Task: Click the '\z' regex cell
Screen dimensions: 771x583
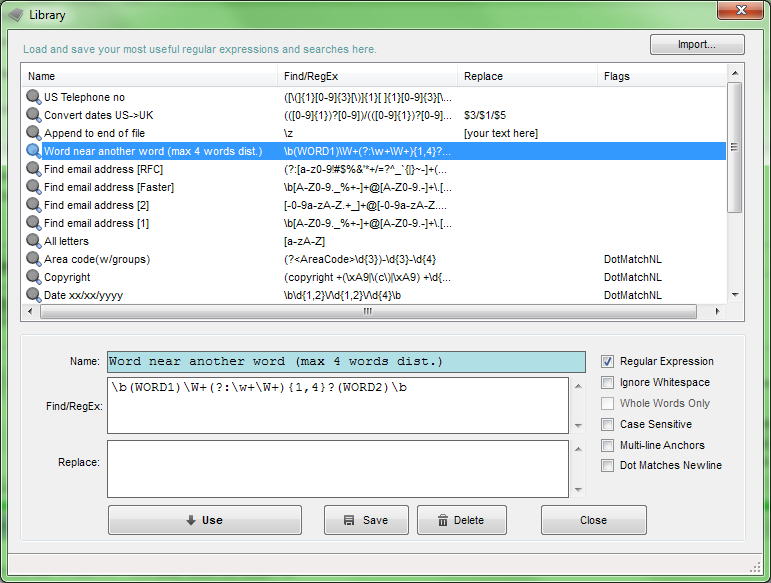Action: 288,133
